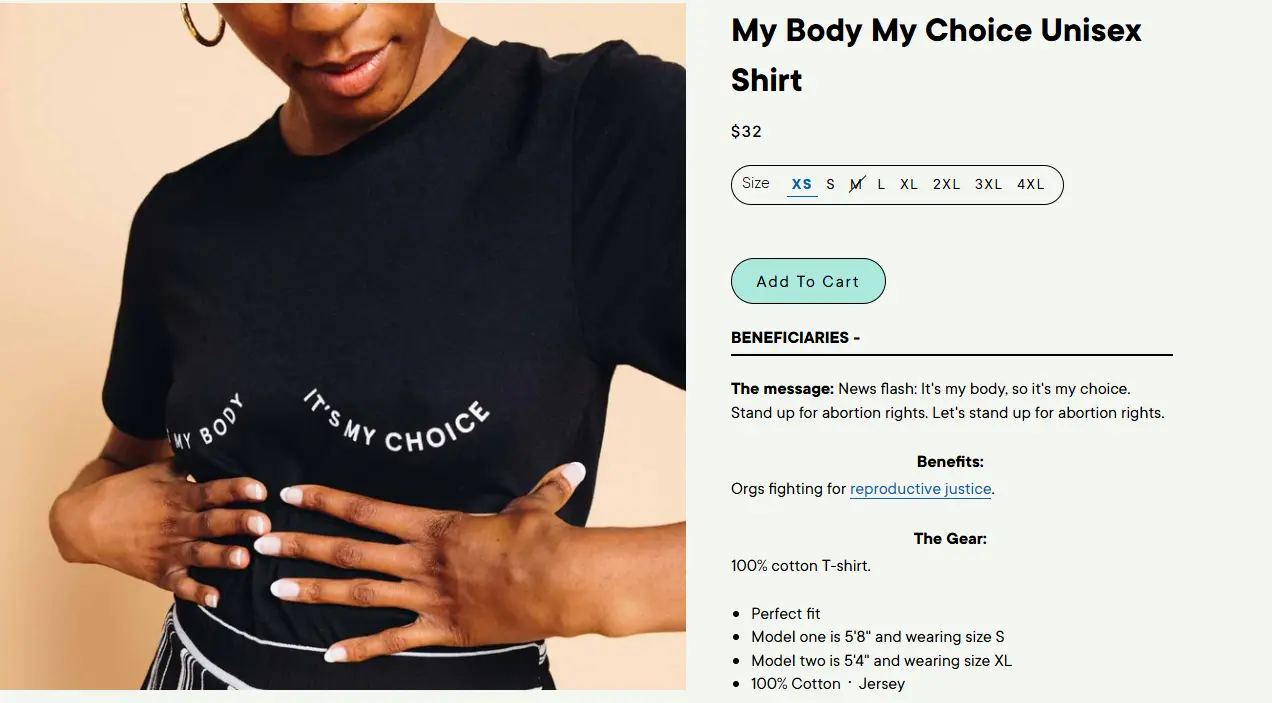Click the Benefits heading
Viewport: 1272px width, 703px height.
click(x=950, y=461)
